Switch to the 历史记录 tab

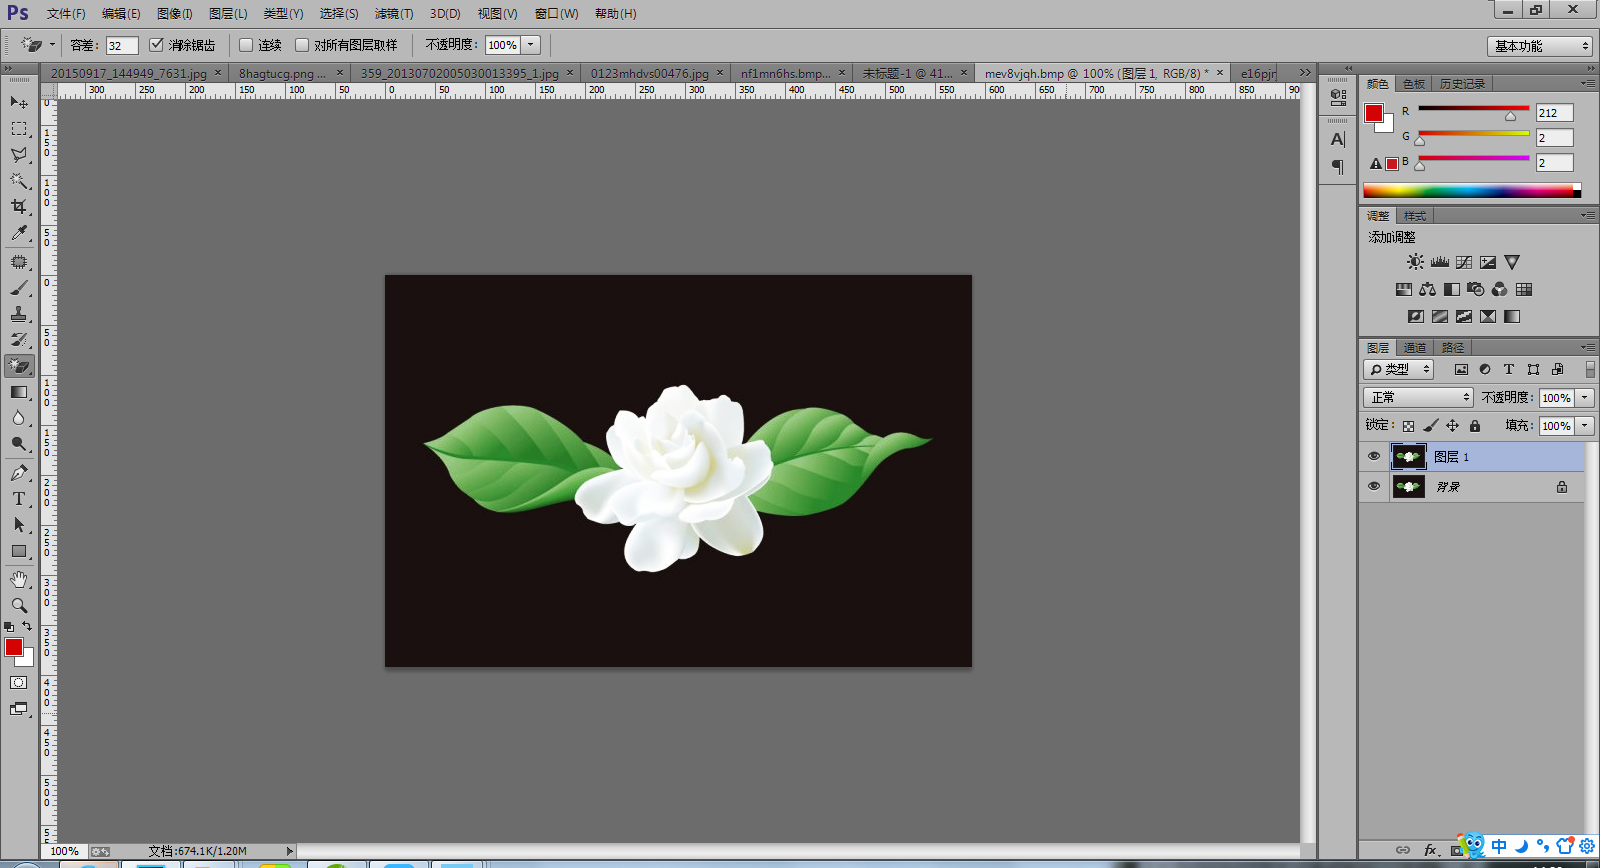click(x=1462, y=84)
